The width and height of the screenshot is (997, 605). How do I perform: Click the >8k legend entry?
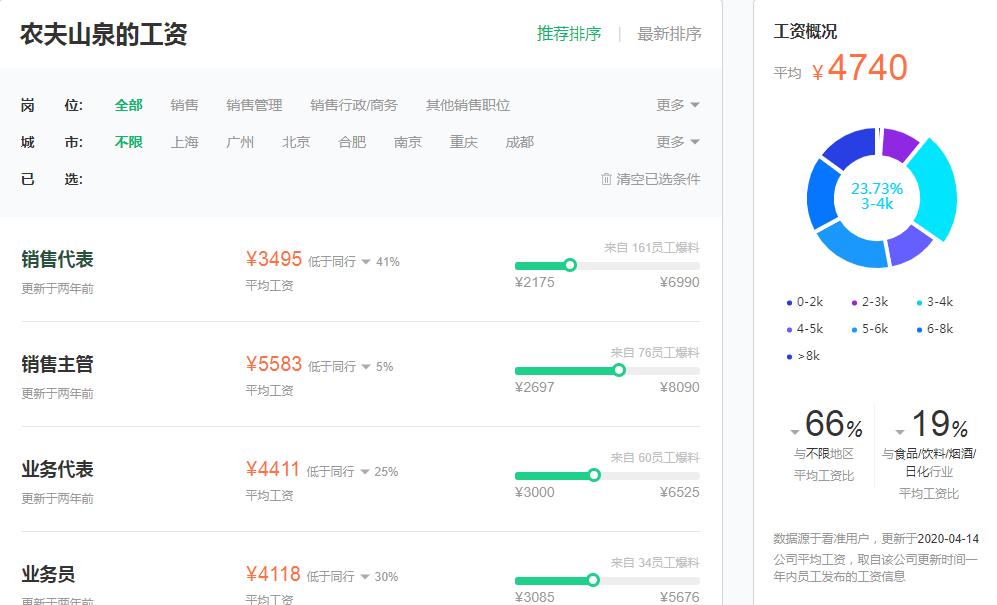[x=803, y=356]
